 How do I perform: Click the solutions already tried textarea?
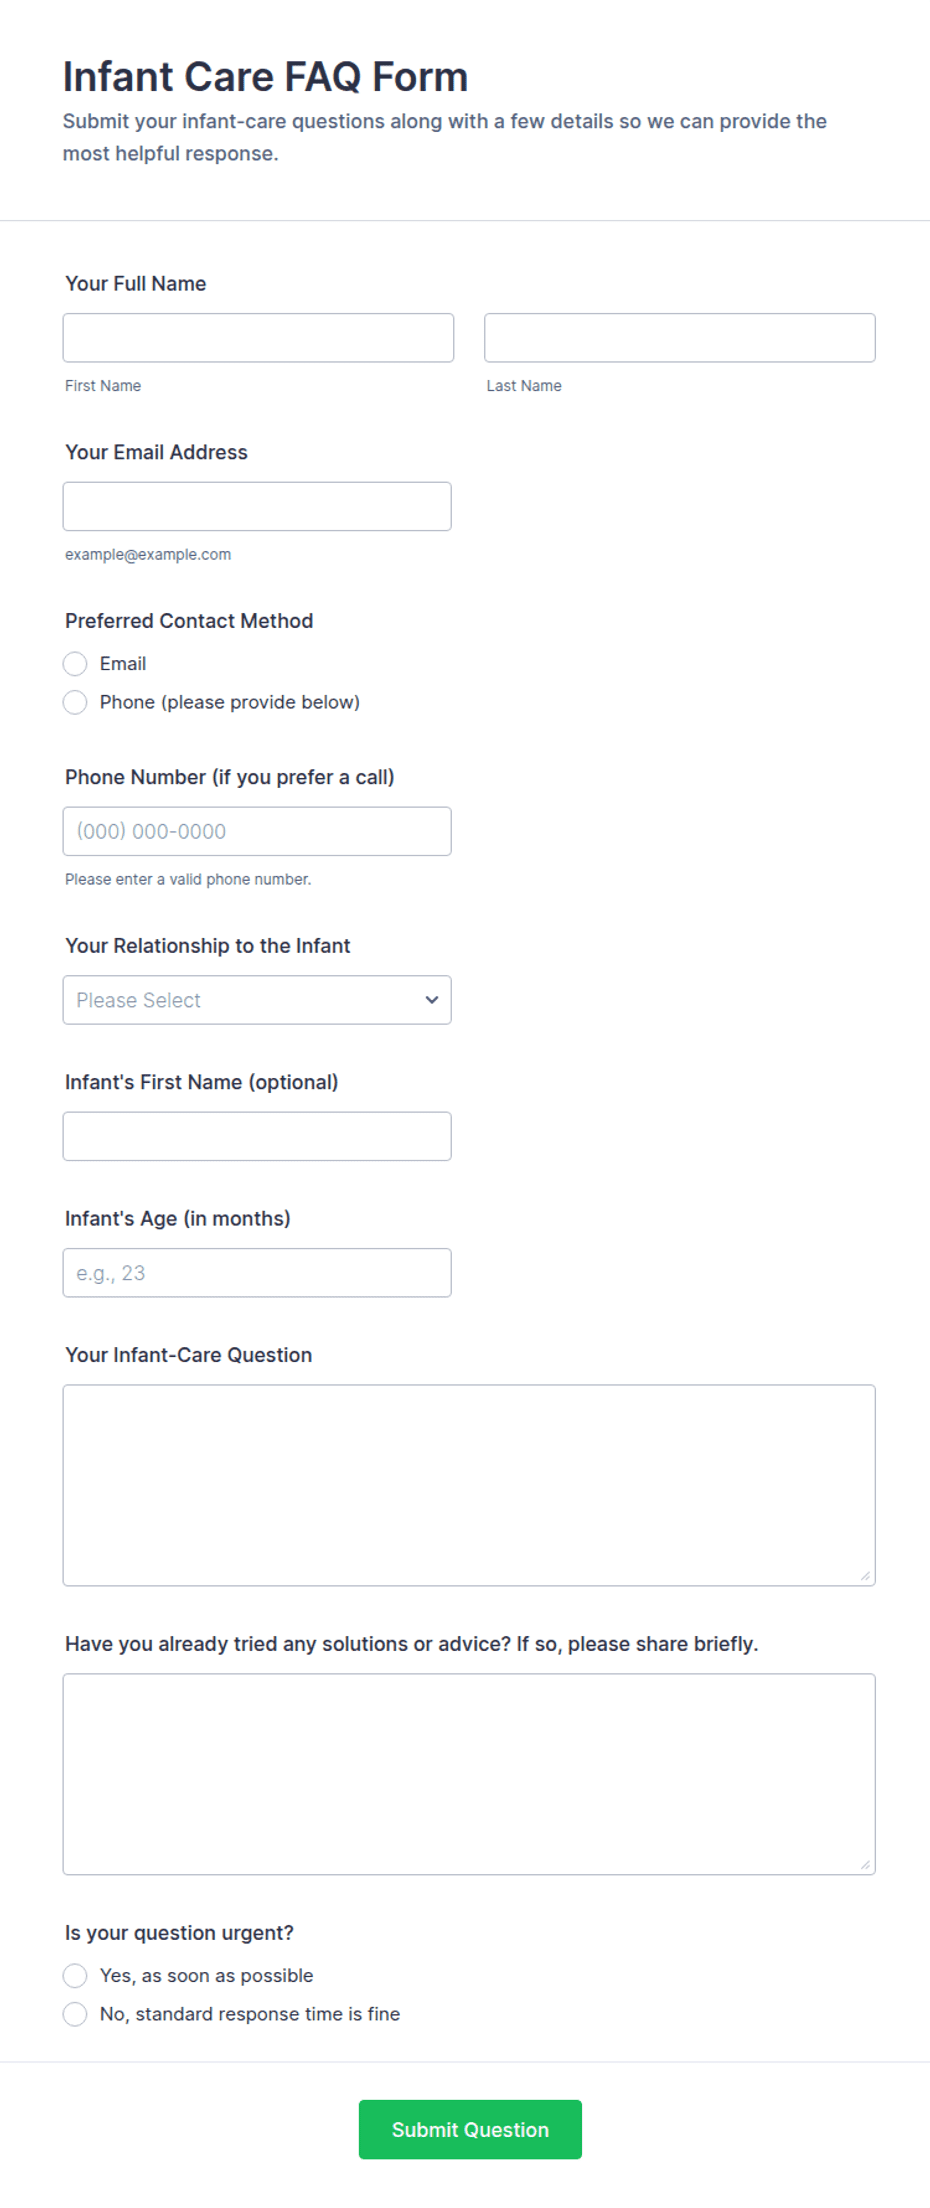(x=469, y=1775)
